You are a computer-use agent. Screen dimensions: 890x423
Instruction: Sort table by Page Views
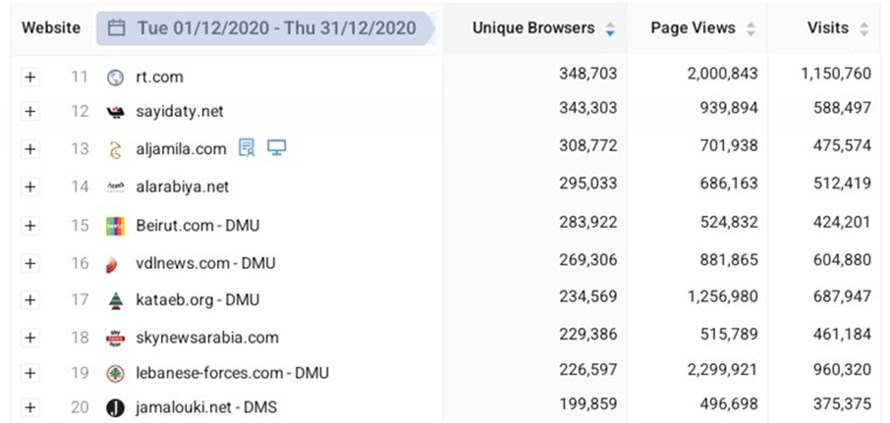click(x=751, y=29)
